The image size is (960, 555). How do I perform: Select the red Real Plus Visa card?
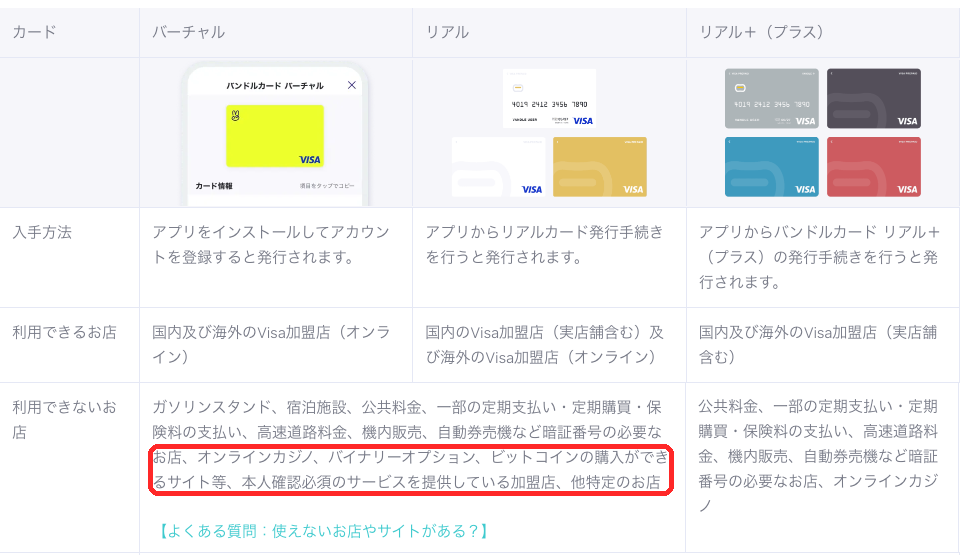coord(874,167)
